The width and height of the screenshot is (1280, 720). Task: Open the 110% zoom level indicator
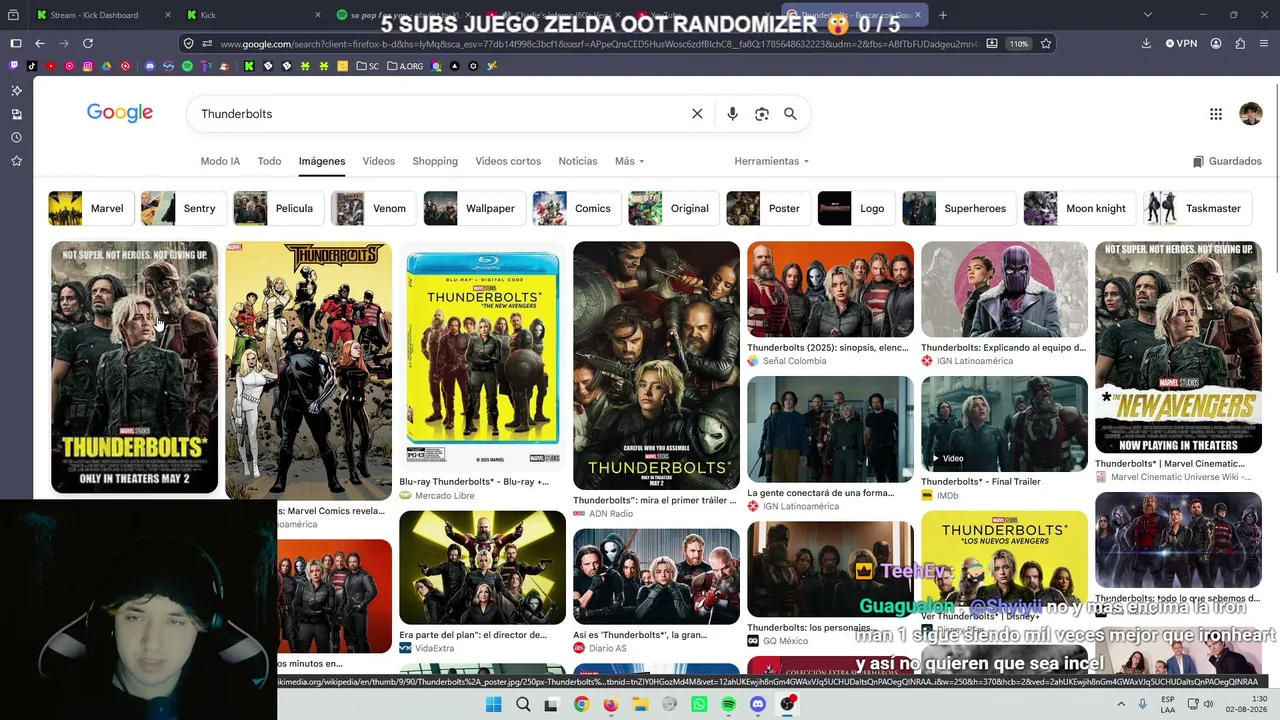tap(1019, 44)
